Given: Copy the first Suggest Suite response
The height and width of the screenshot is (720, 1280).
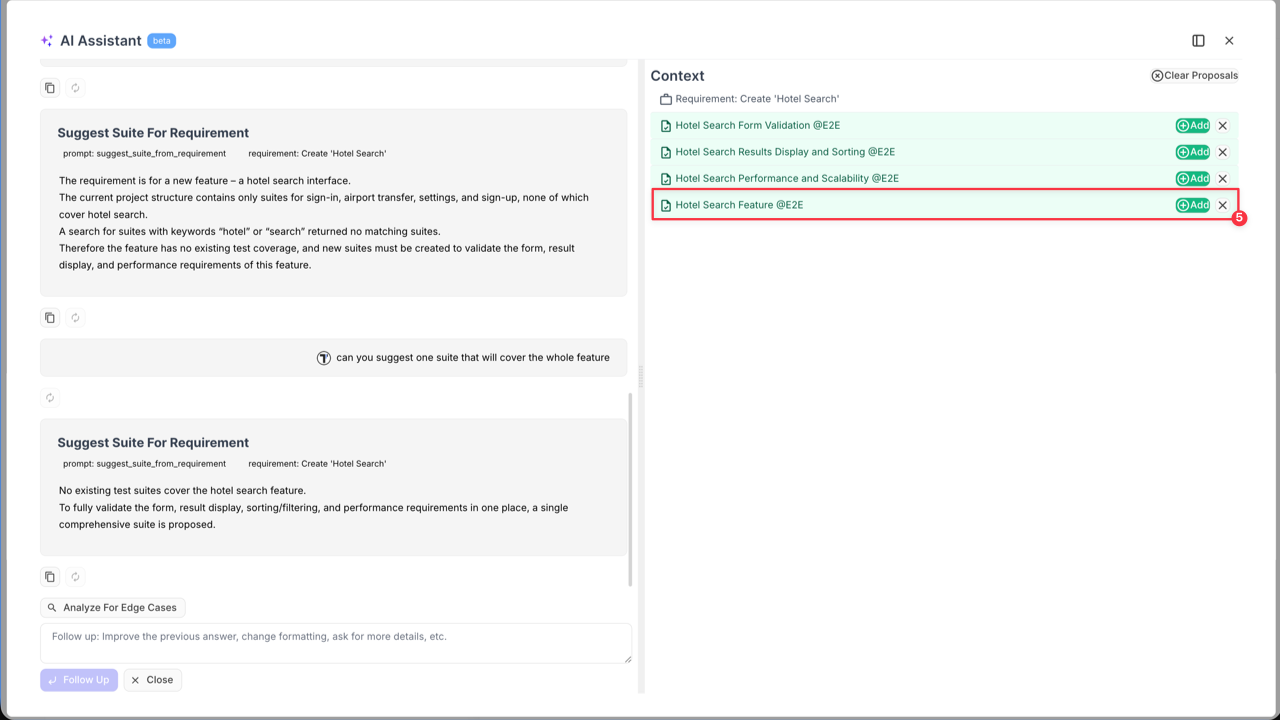Looking at the screenshot, I should pos(49,317).
